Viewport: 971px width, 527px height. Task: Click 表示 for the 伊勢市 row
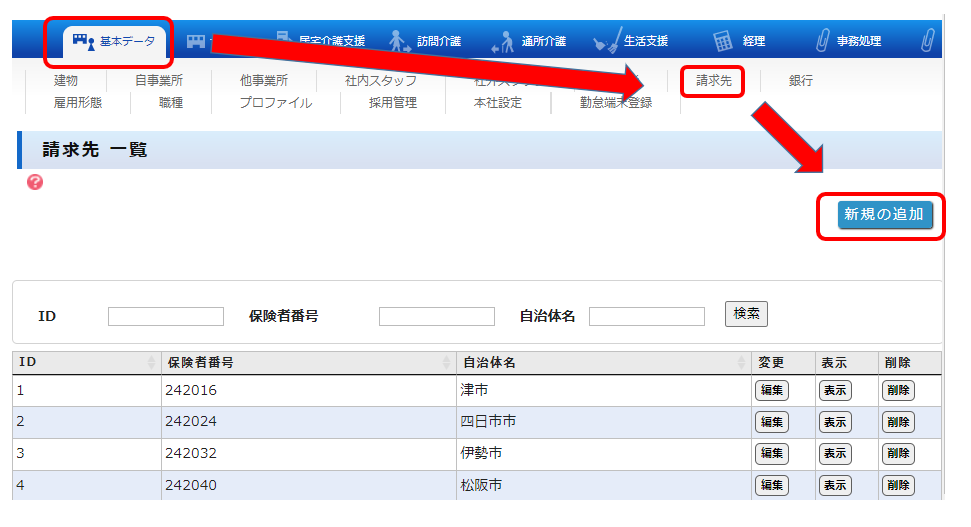[834, 454]
